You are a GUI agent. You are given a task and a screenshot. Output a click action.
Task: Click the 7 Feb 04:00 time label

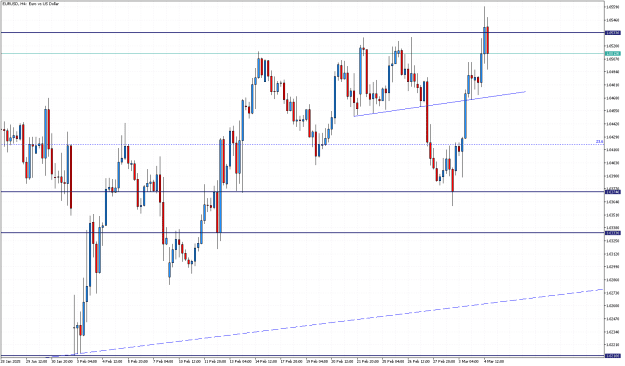[x=163, y=361]
